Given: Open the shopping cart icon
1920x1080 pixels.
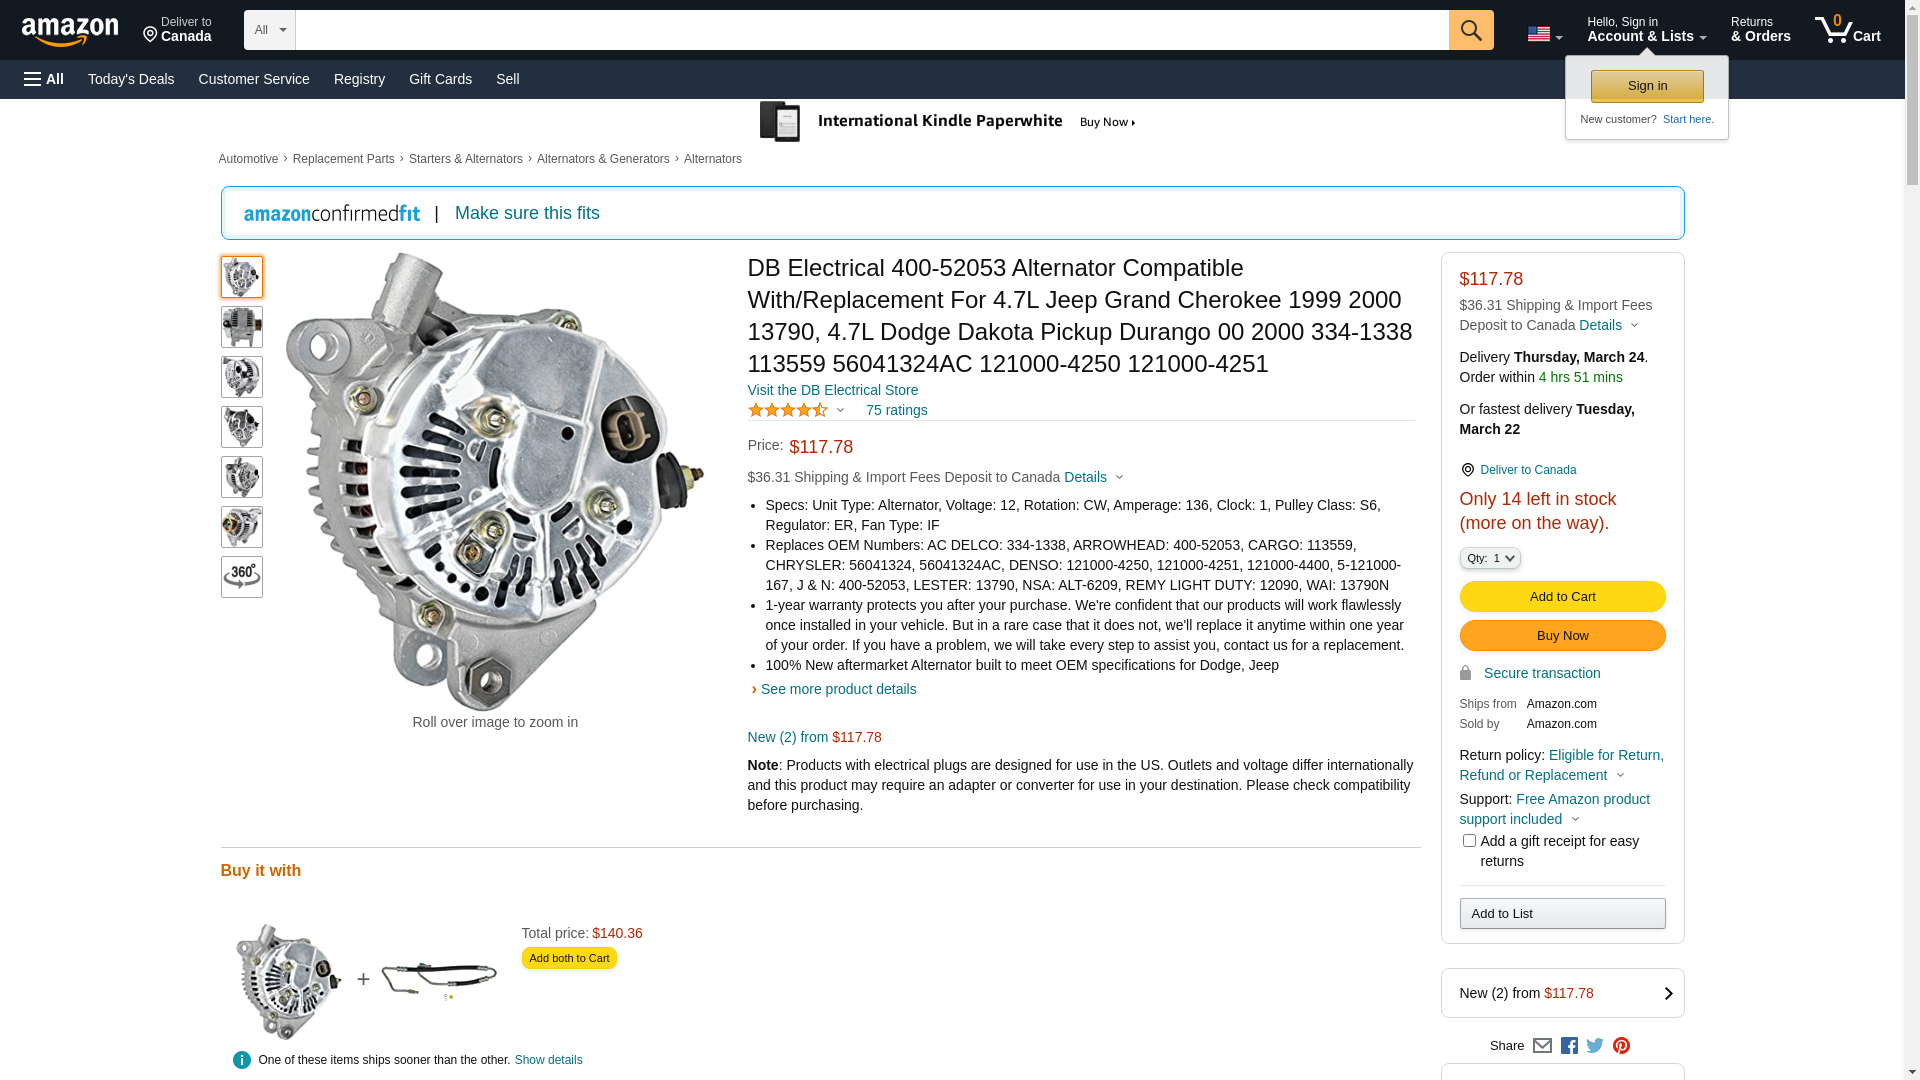Looking at the screenshot, I should 1846,30.
